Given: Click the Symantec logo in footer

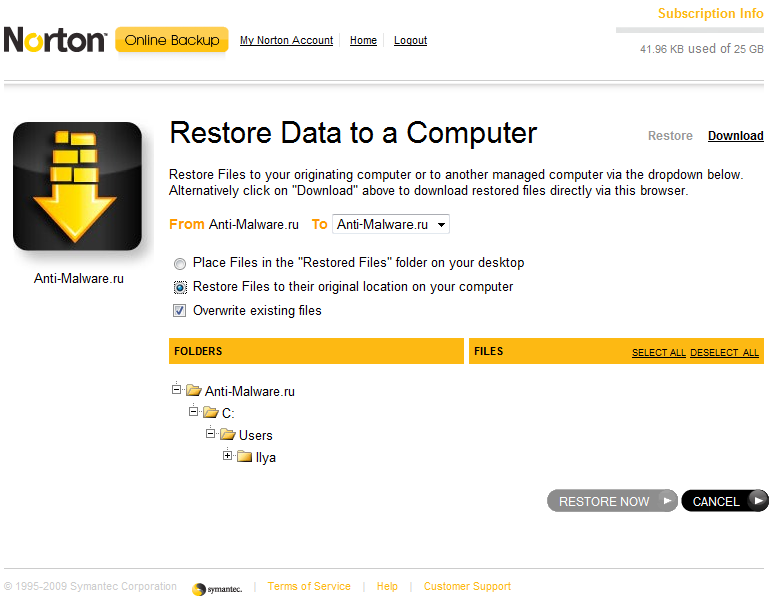Looking at the screenshot, I should tap(217, 588).
